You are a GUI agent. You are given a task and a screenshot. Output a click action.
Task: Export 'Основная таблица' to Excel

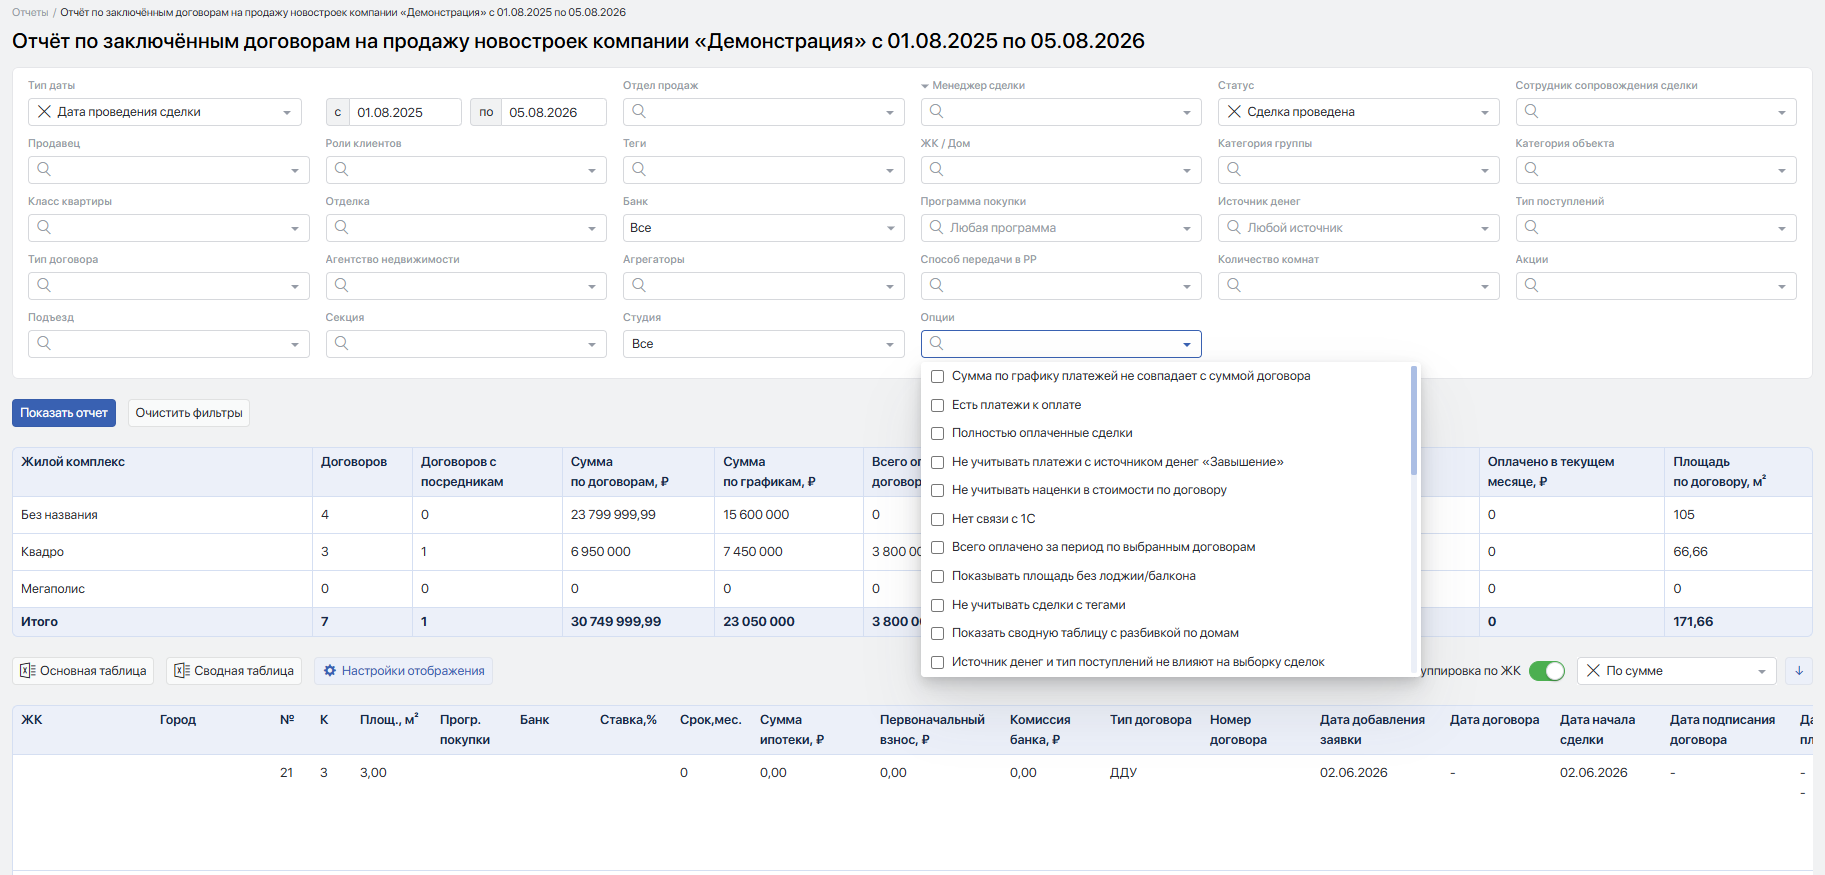tap(83, 671)
